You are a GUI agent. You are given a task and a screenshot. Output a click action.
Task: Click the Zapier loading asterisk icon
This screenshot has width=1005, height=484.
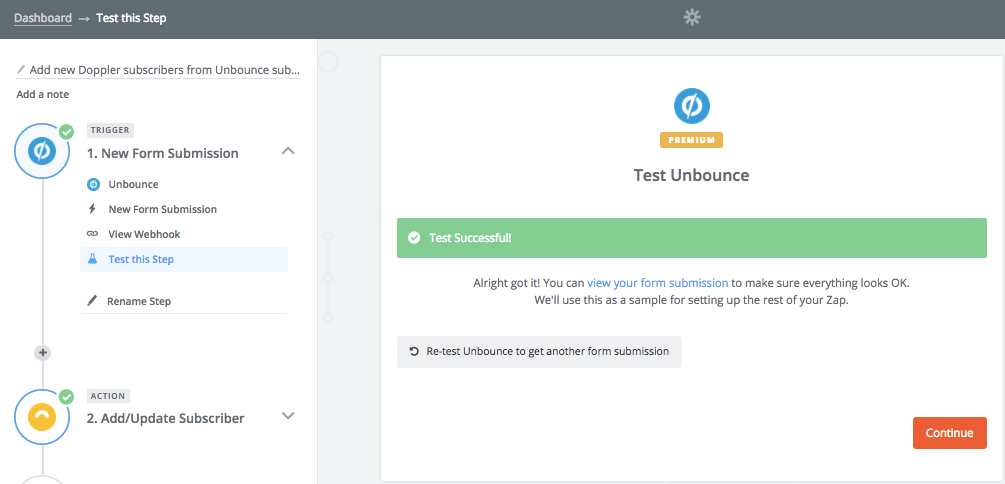[692, 18]
